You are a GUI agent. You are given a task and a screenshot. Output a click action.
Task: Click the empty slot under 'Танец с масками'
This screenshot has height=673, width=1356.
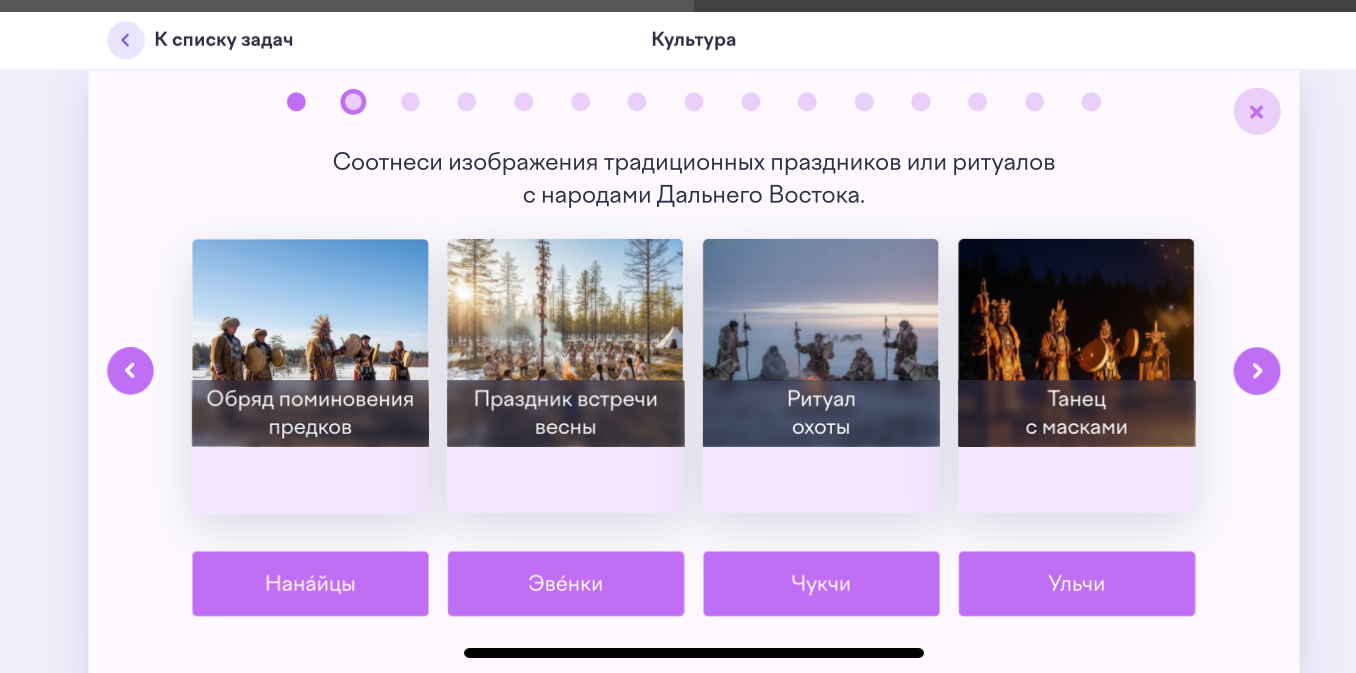point(1077,480)
